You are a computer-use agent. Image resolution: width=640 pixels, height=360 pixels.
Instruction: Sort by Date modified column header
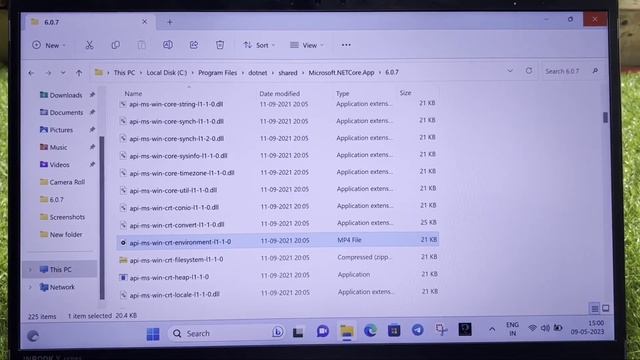(280, 93)
